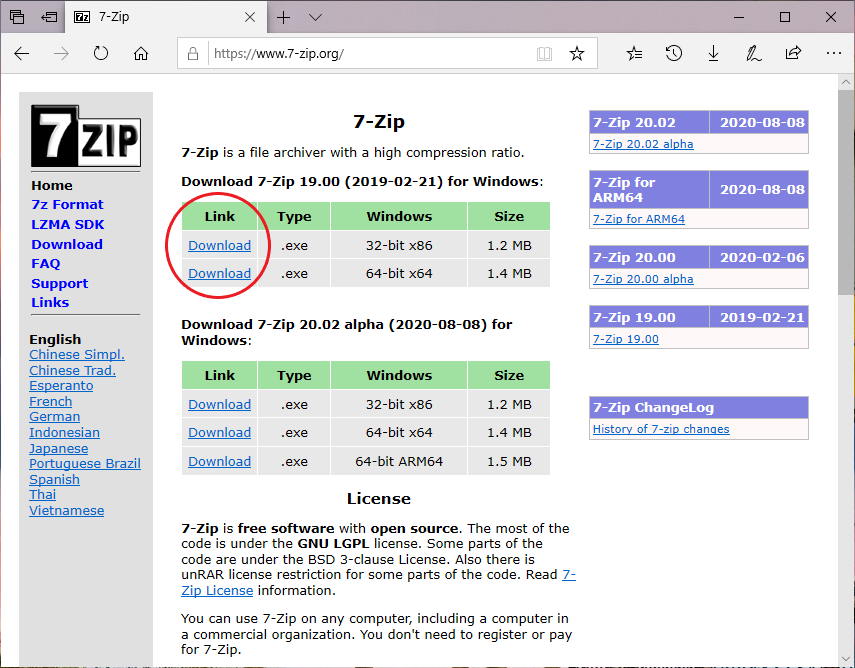Viewport: 855px width, 668px height.
Task: Switch language to Chinese Trad.
Action: click(73, 370)
